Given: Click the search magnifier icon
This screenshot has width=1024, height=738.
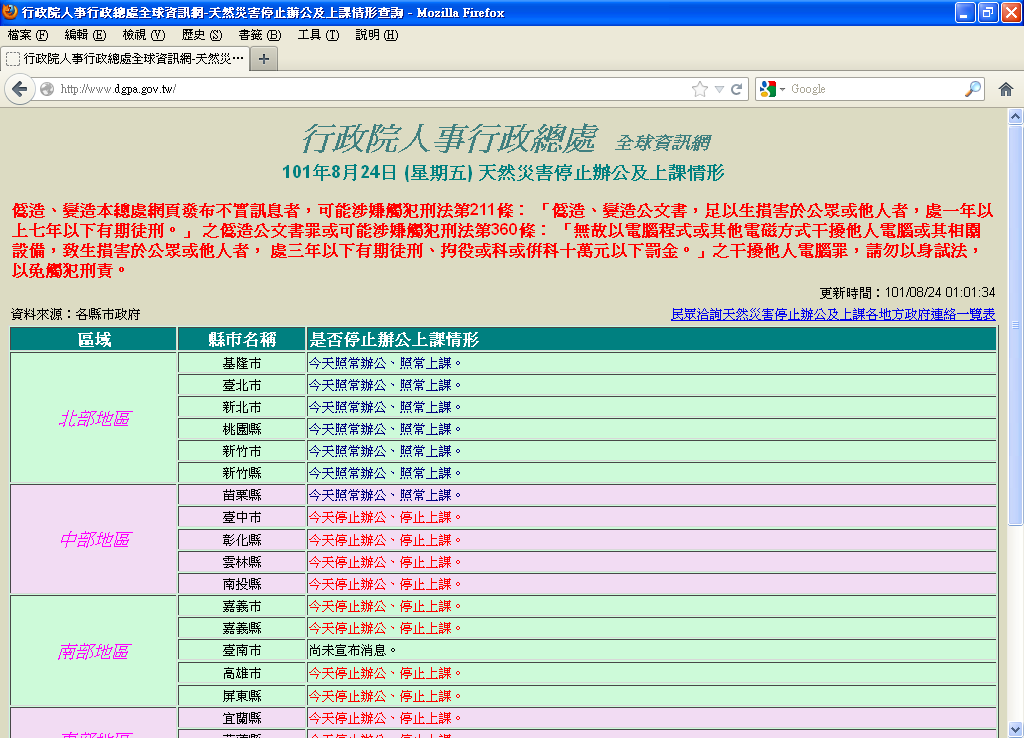Looking at the screenshot, I should coord(972,89).
